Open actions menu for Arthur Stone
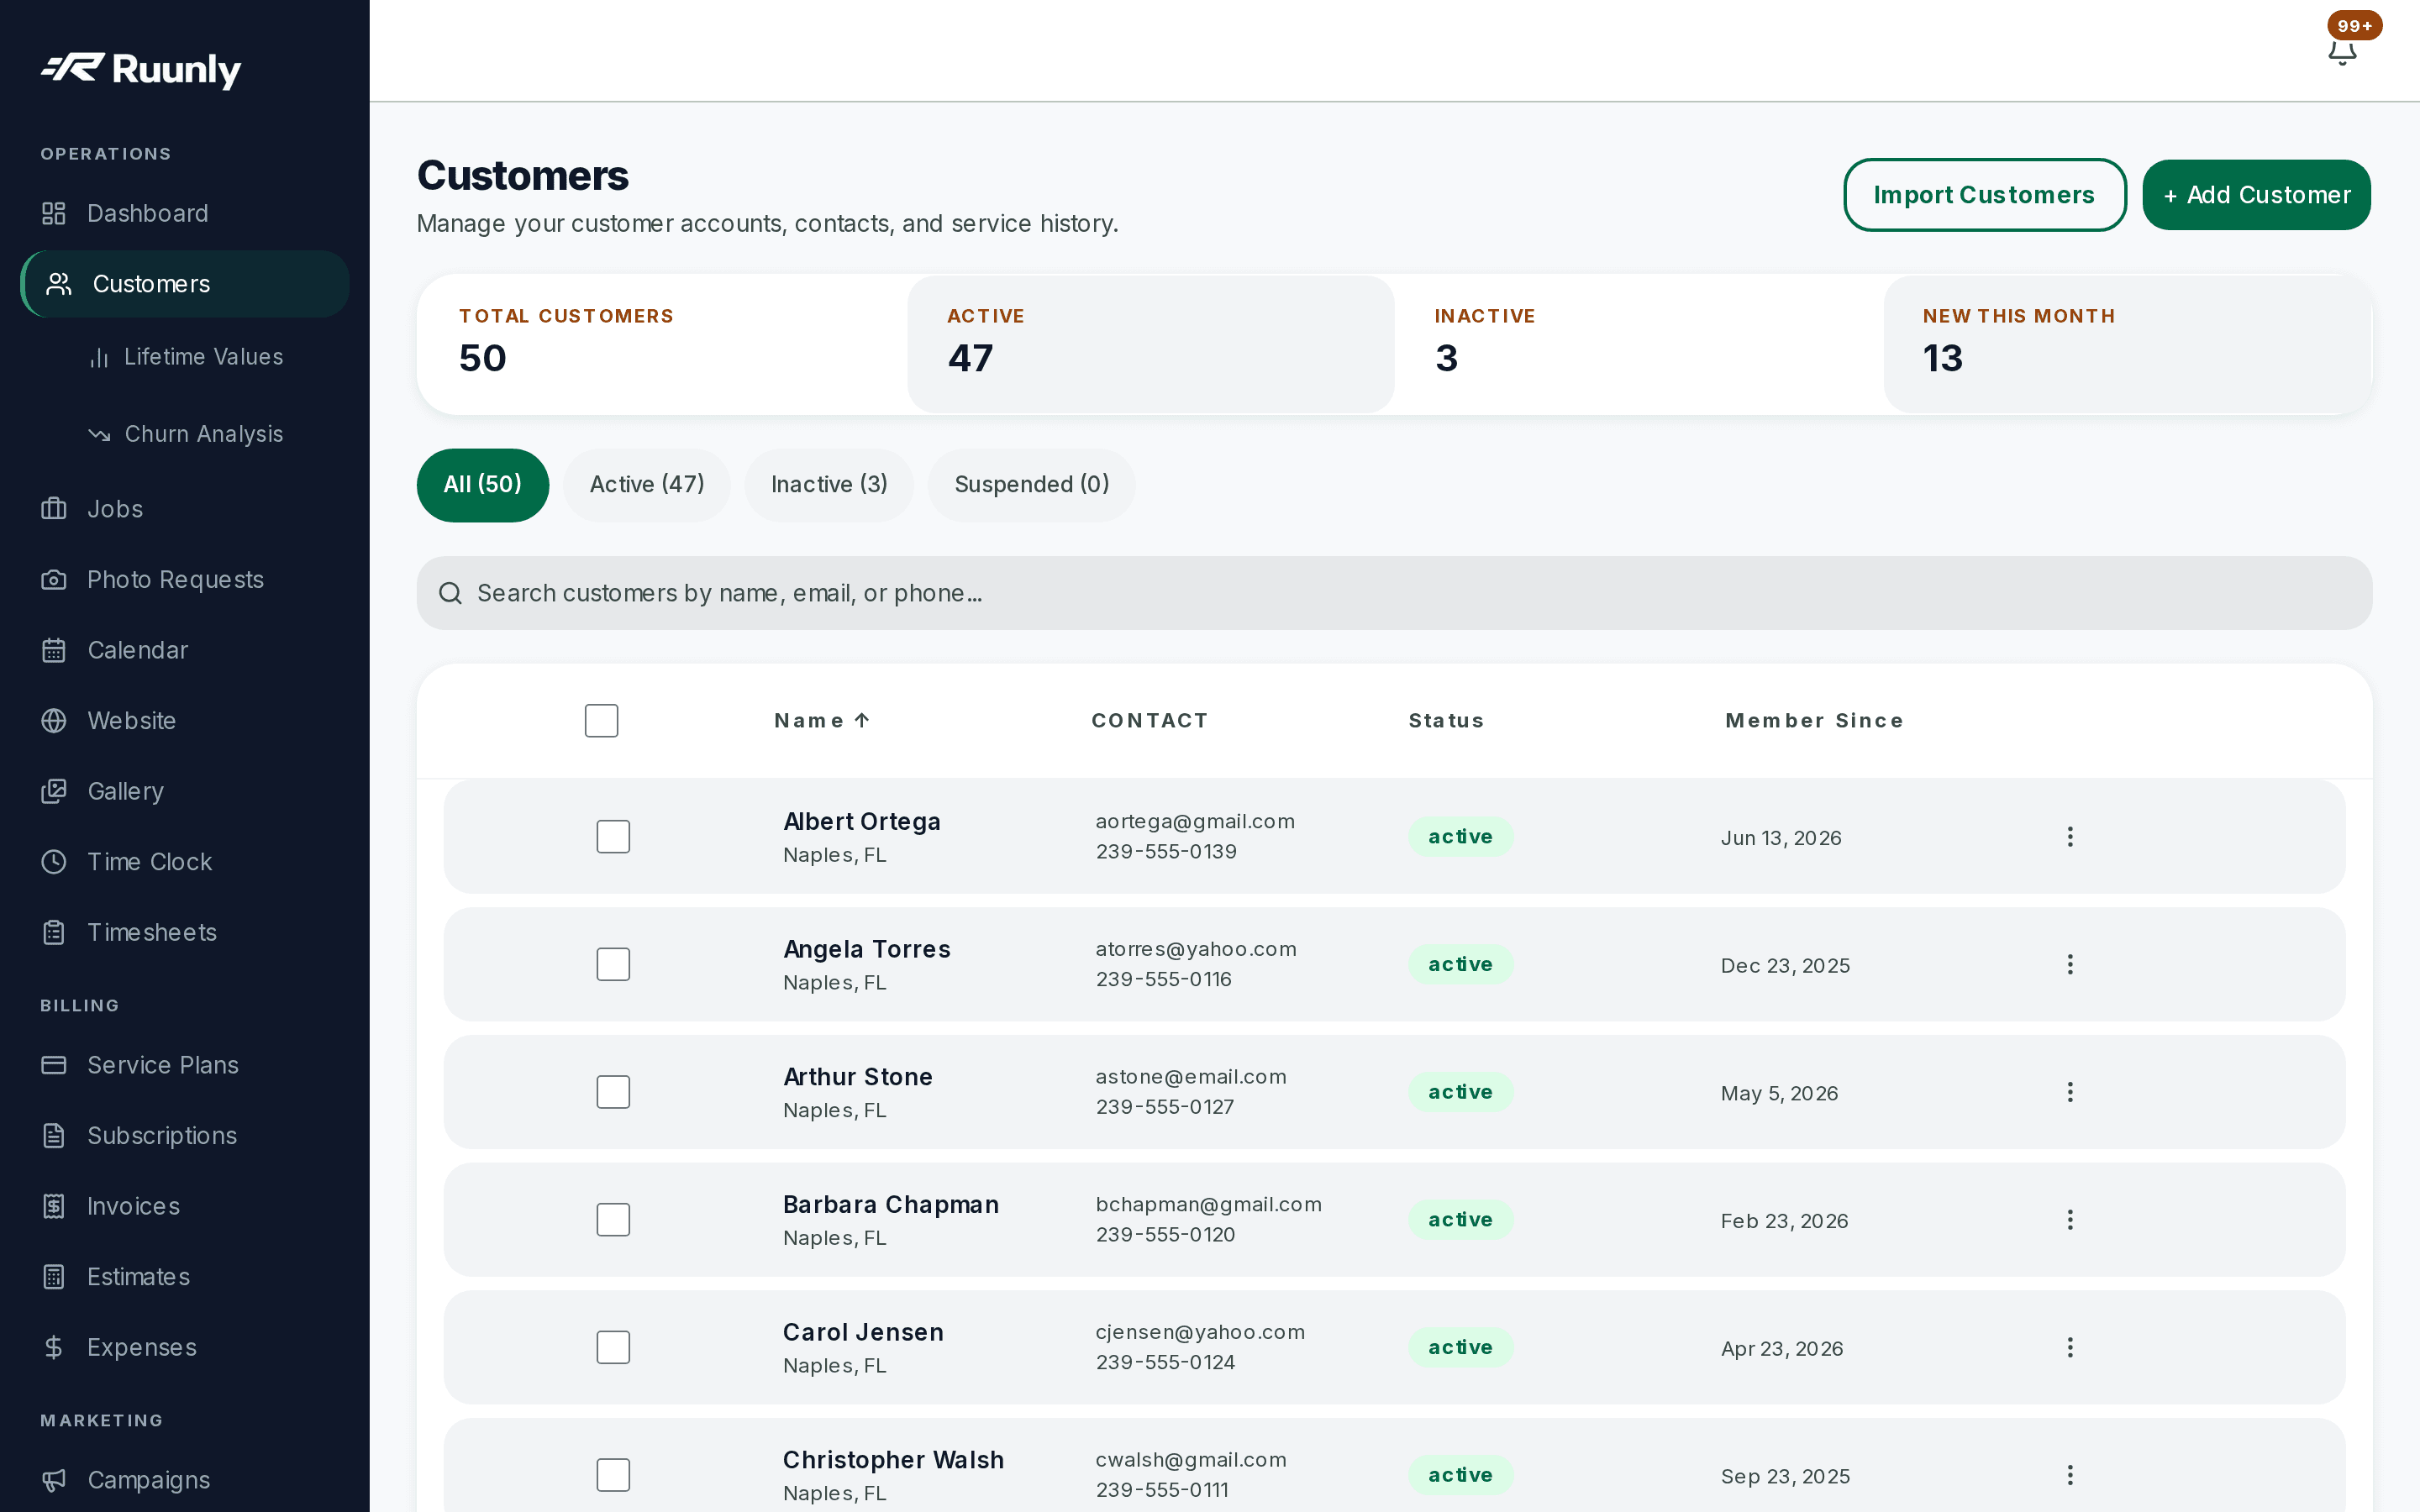This screenshot has height=1512, width=2420. point(2070,1092)
